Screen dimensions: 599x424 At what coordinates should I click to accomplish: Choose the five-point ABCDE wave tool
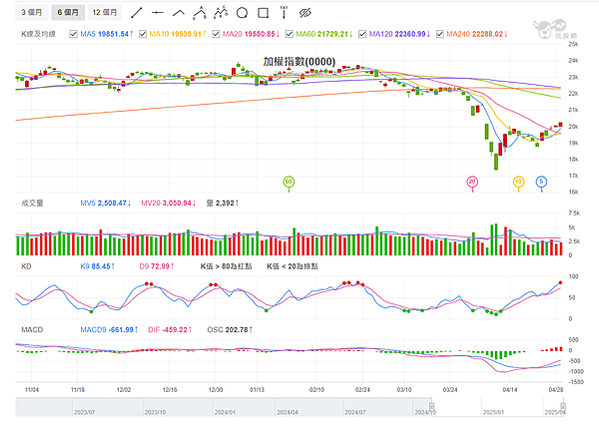[x=221, y=13]
